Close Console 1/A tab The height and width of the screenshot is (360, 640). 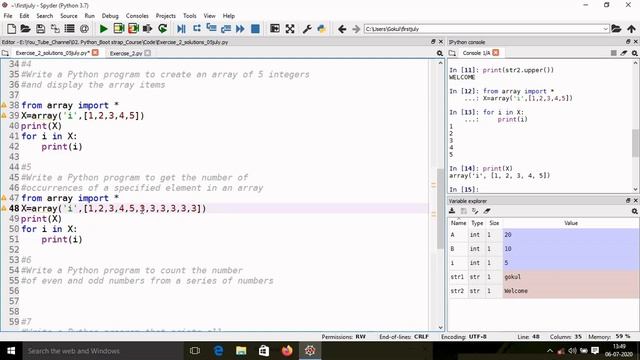coord(496,53)
